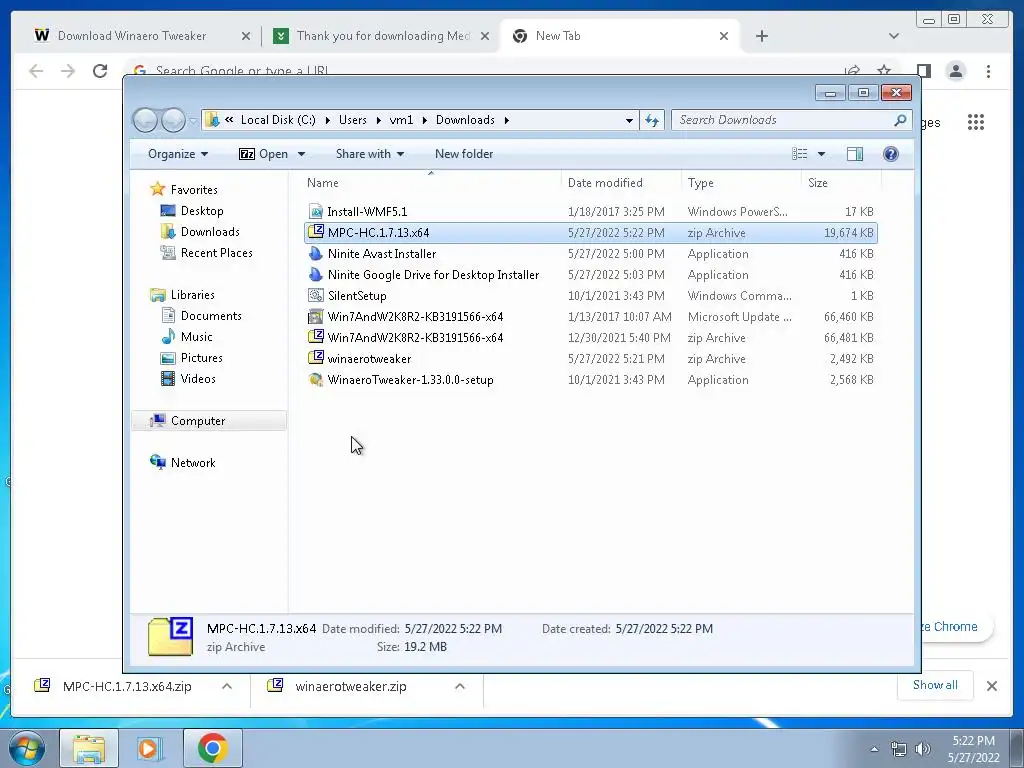Screen dimensions: 1024x768
Task: Expand winaerotweaker.zip download options arrow
Action: 460,686
